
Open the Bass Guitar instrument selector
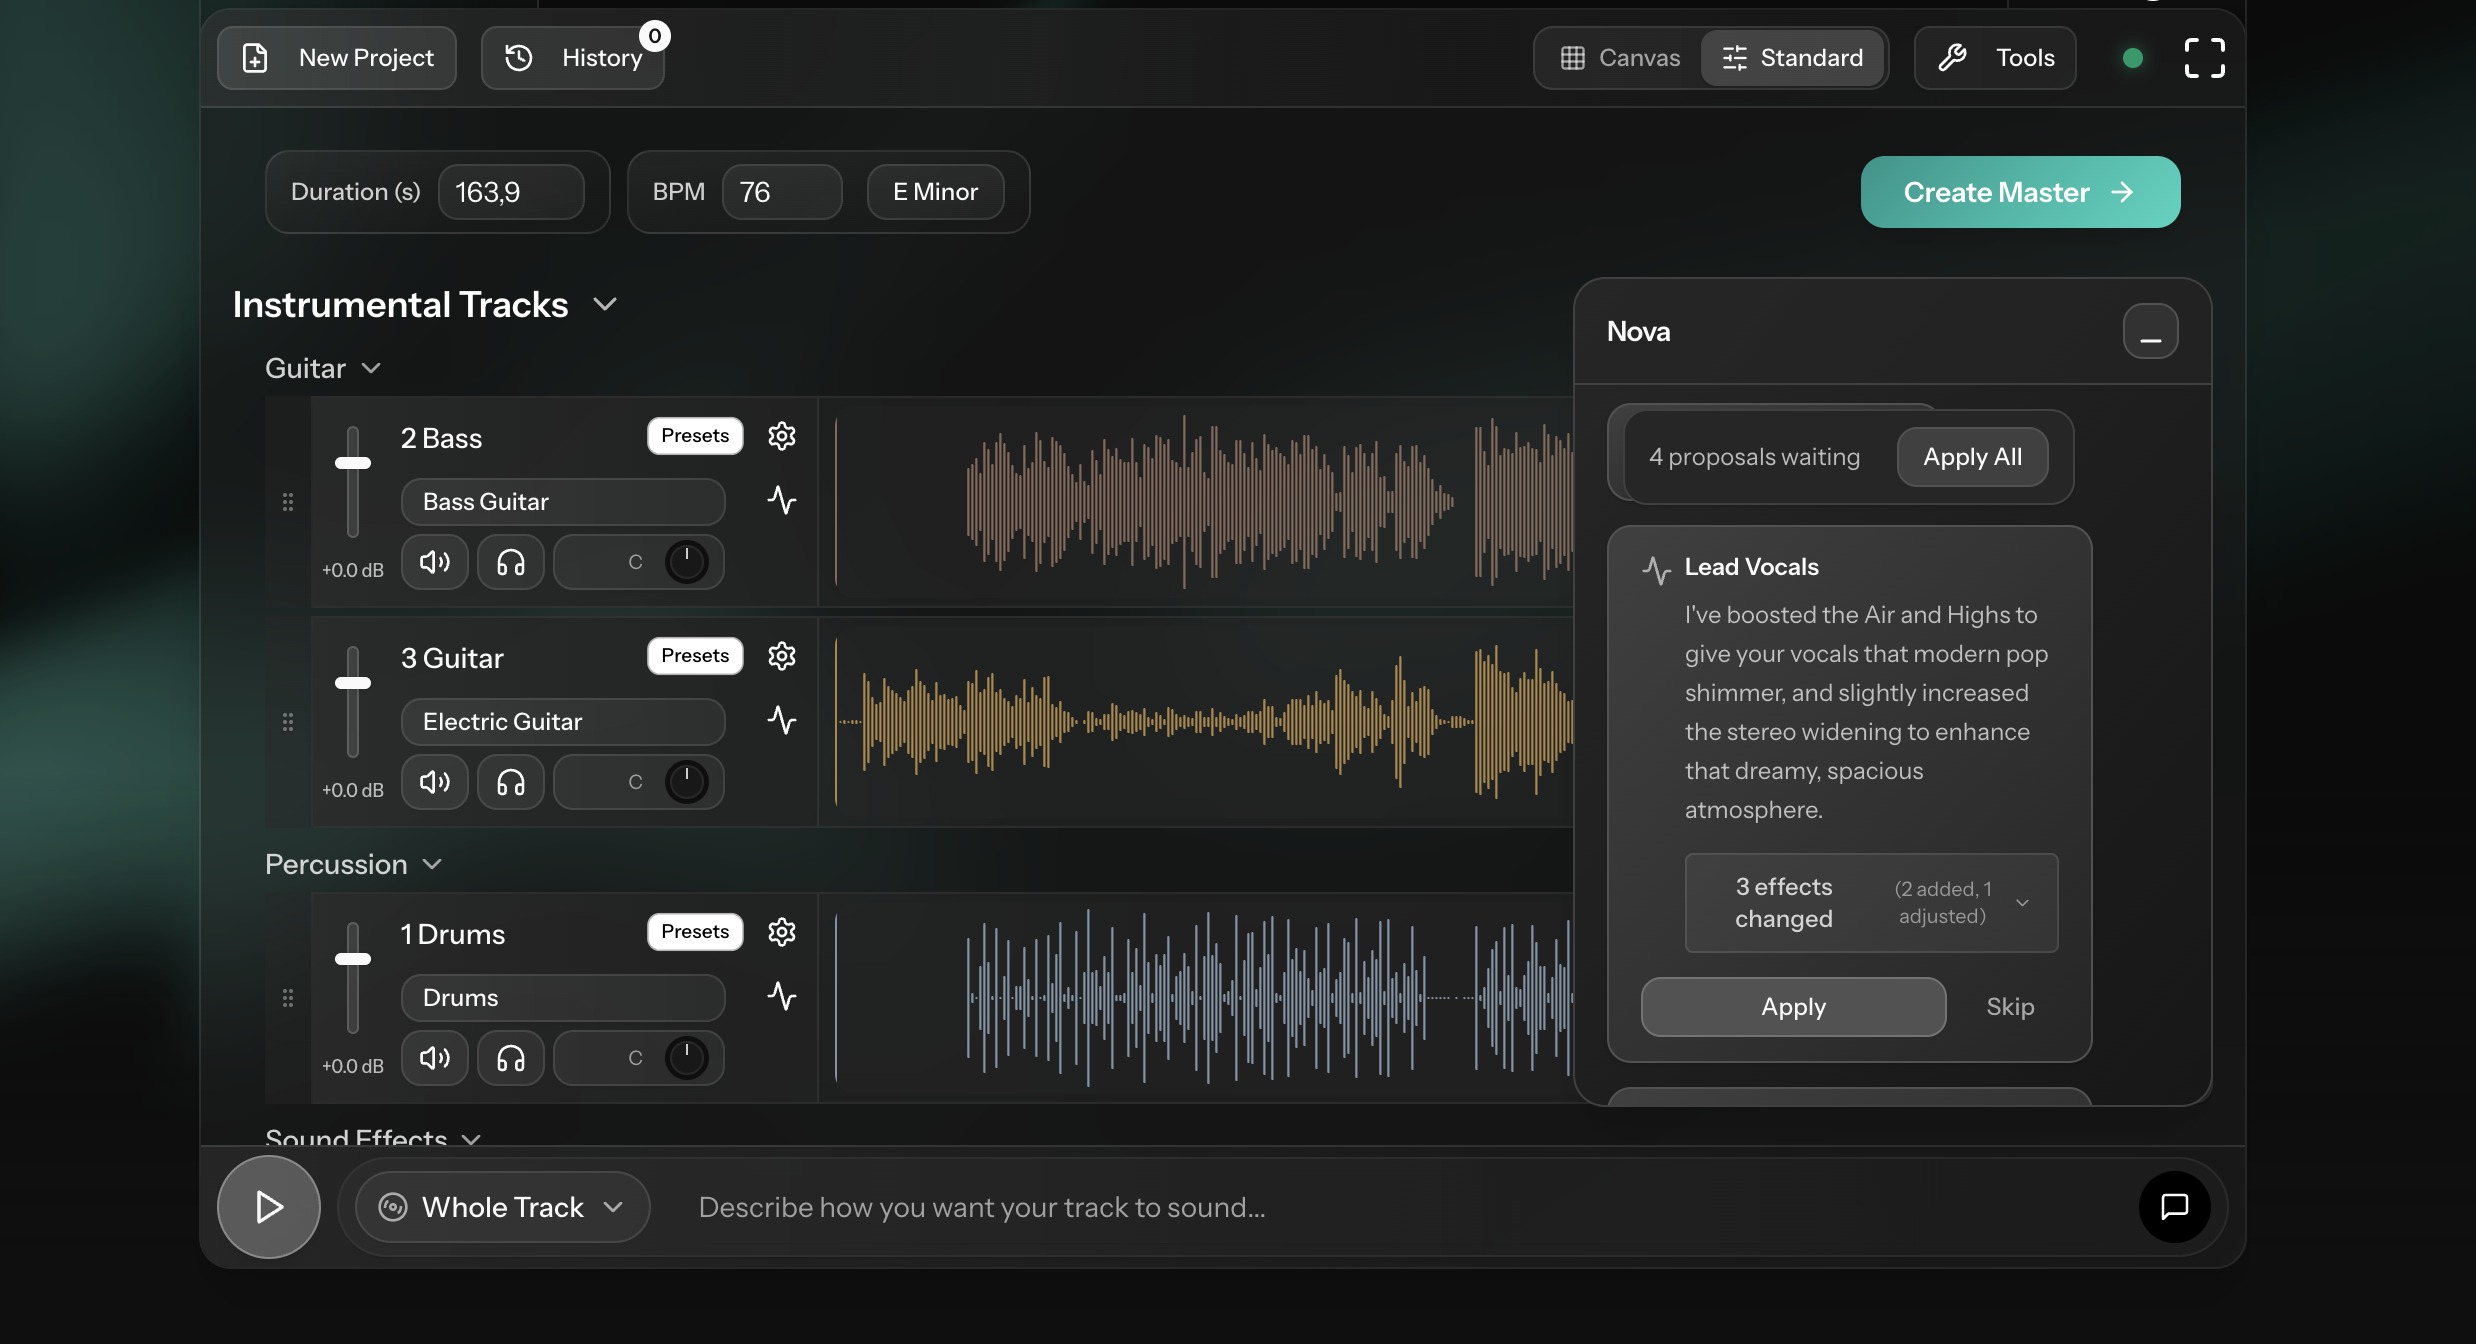(563, 502)
